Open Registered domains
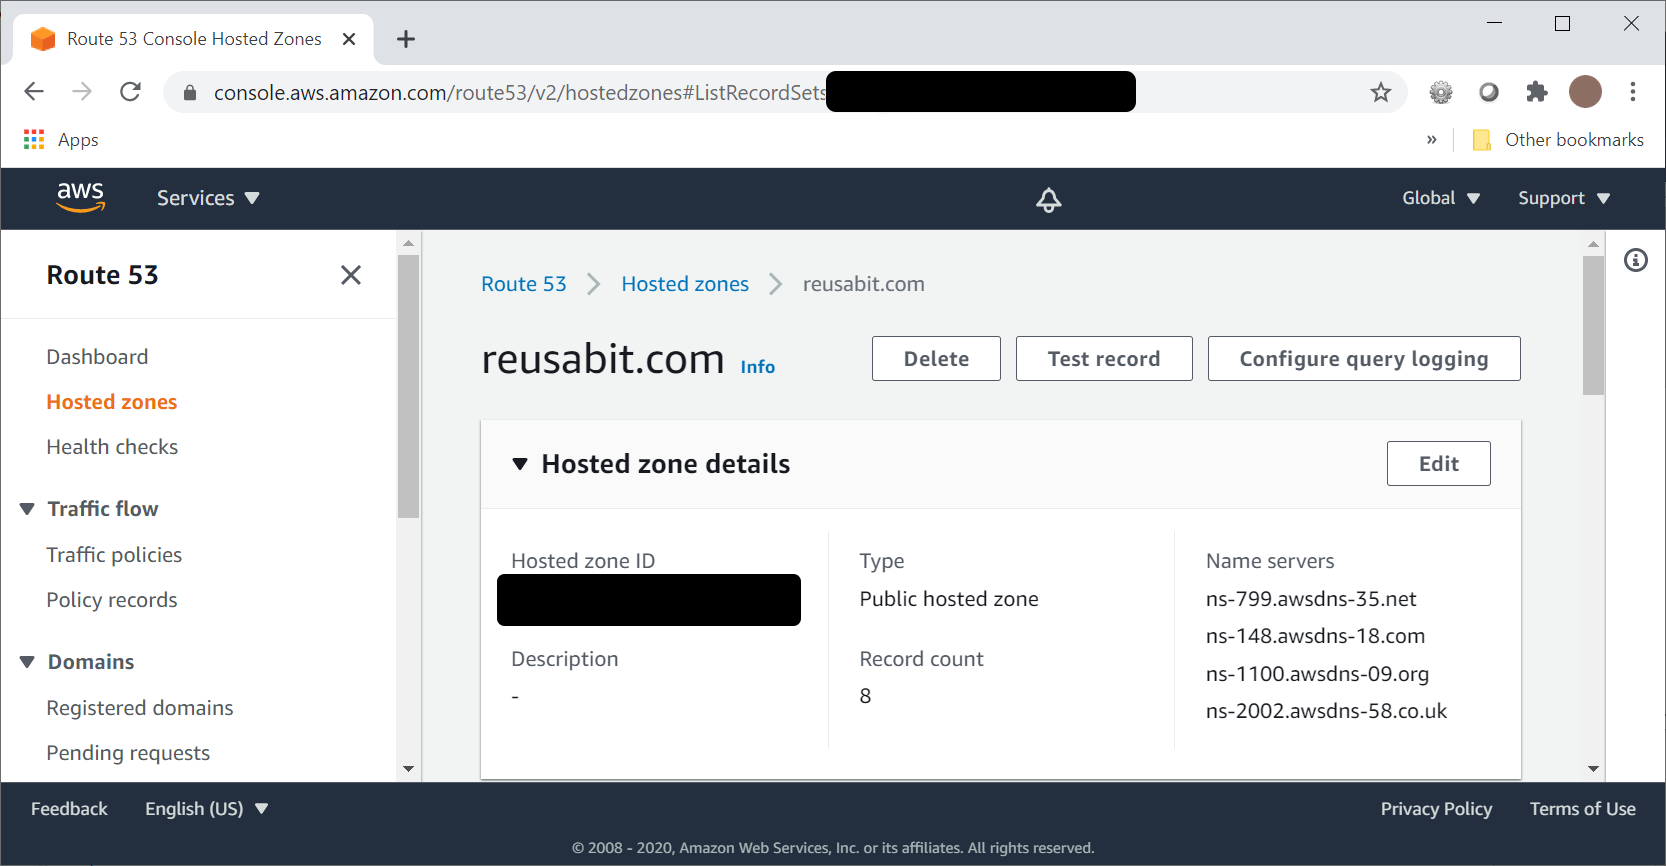The height and width of the screenshot is (866, 1666). [x=140, y=708]
